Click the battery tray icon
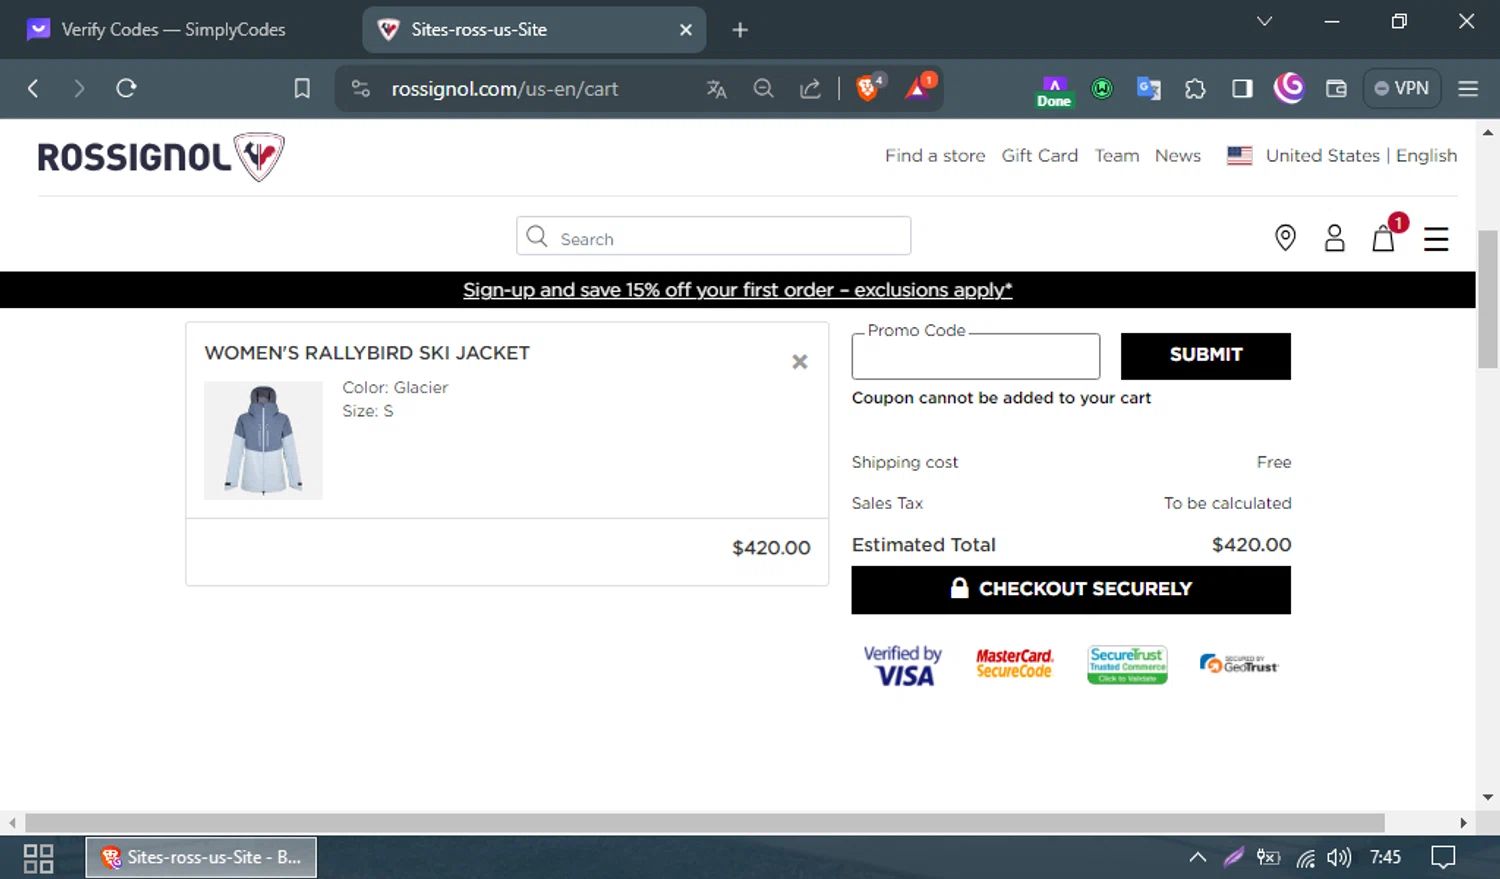 pos(1268,857)
